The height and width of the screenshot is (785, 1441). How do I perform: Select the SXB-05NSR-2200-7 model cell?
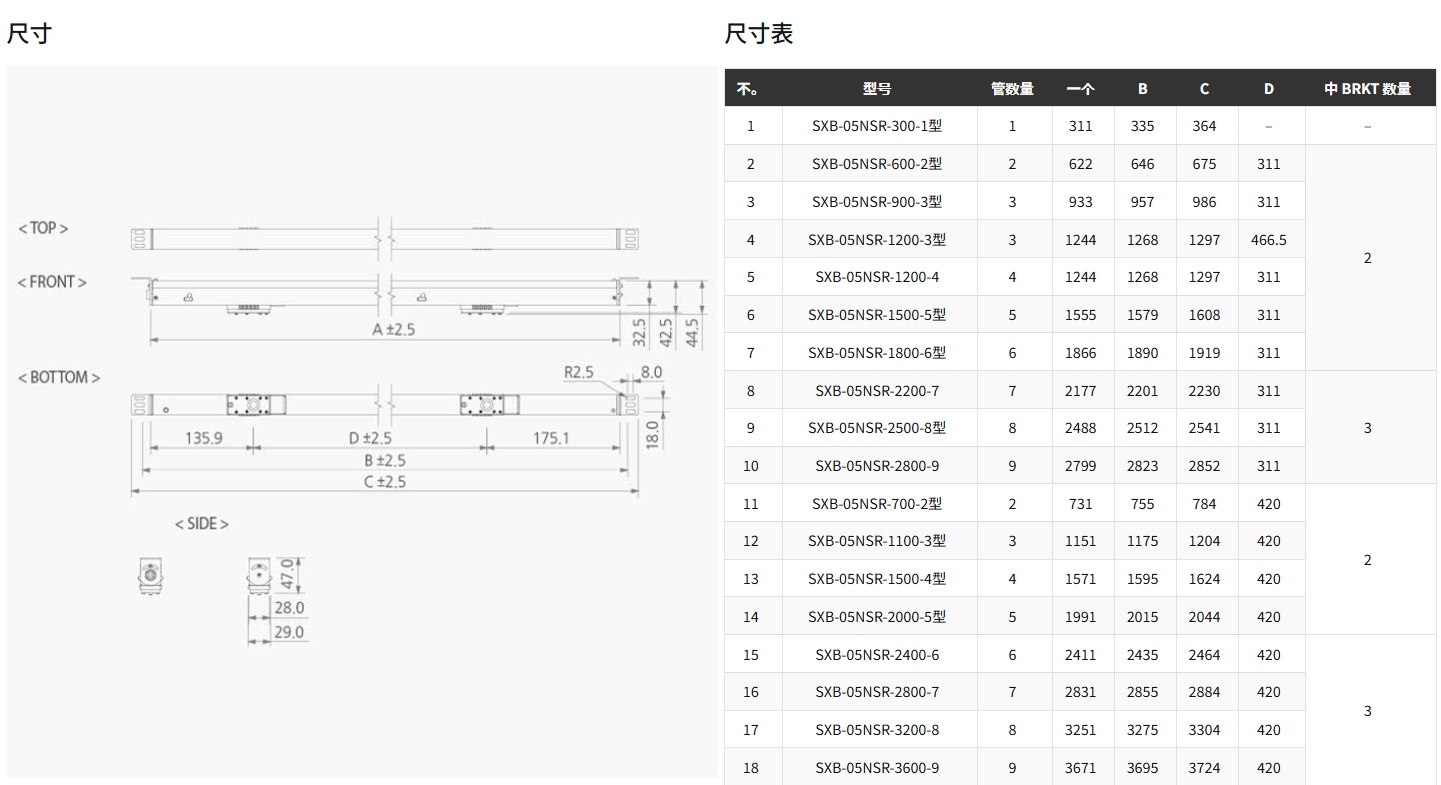tap(877, 391)
